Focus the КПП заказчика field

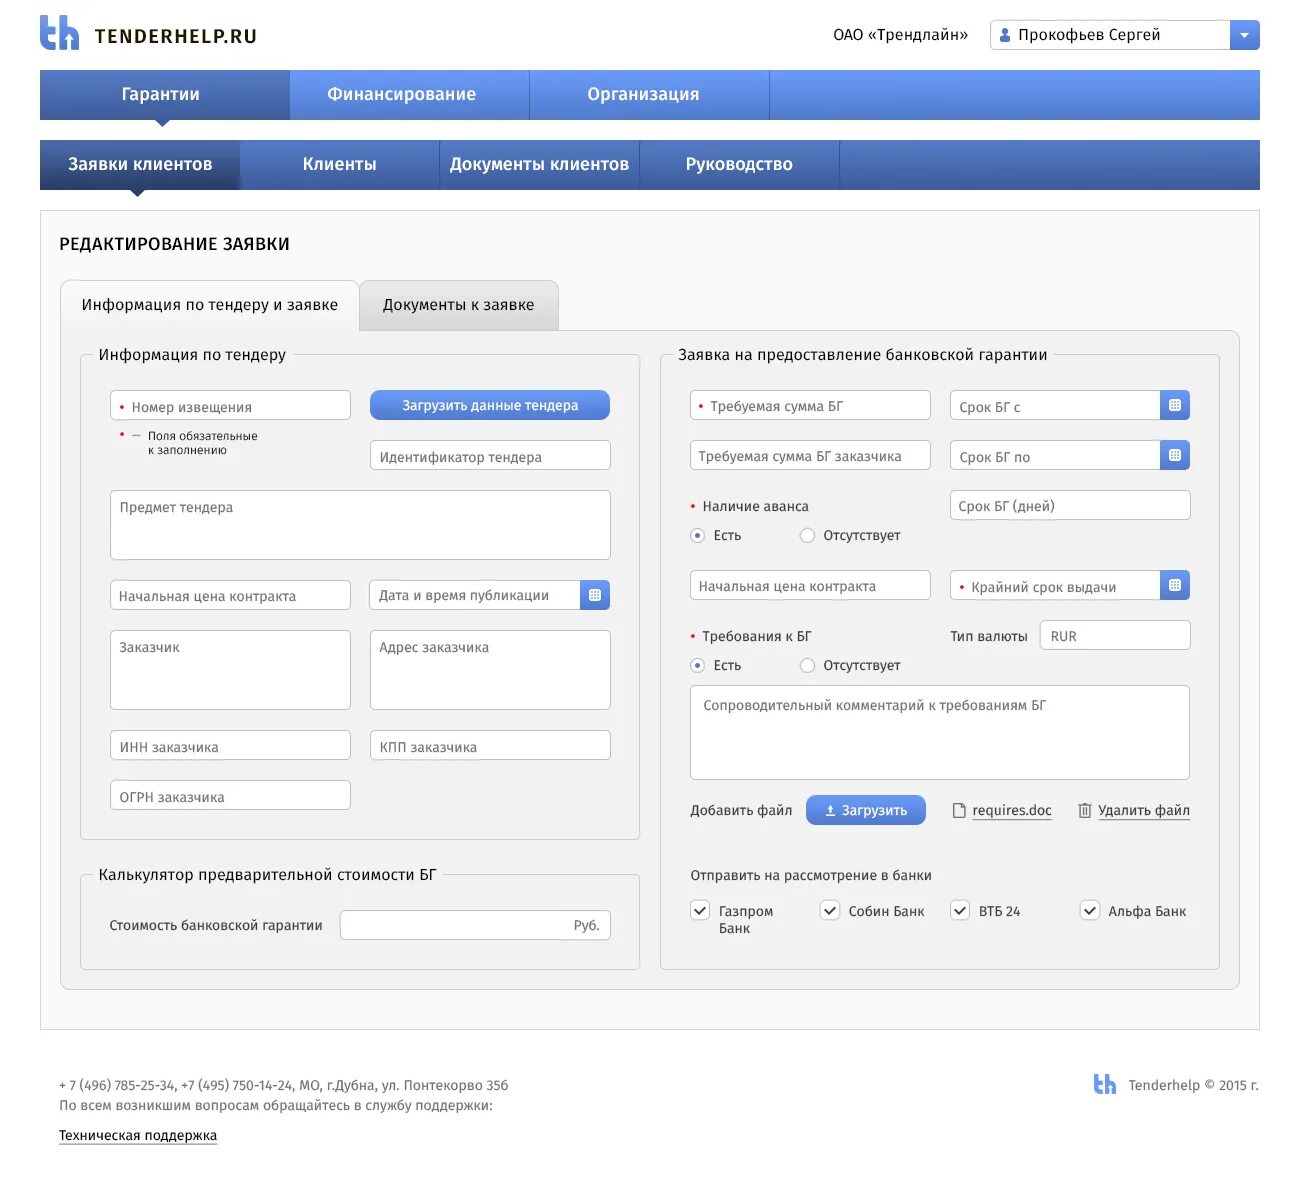(490, 745)
